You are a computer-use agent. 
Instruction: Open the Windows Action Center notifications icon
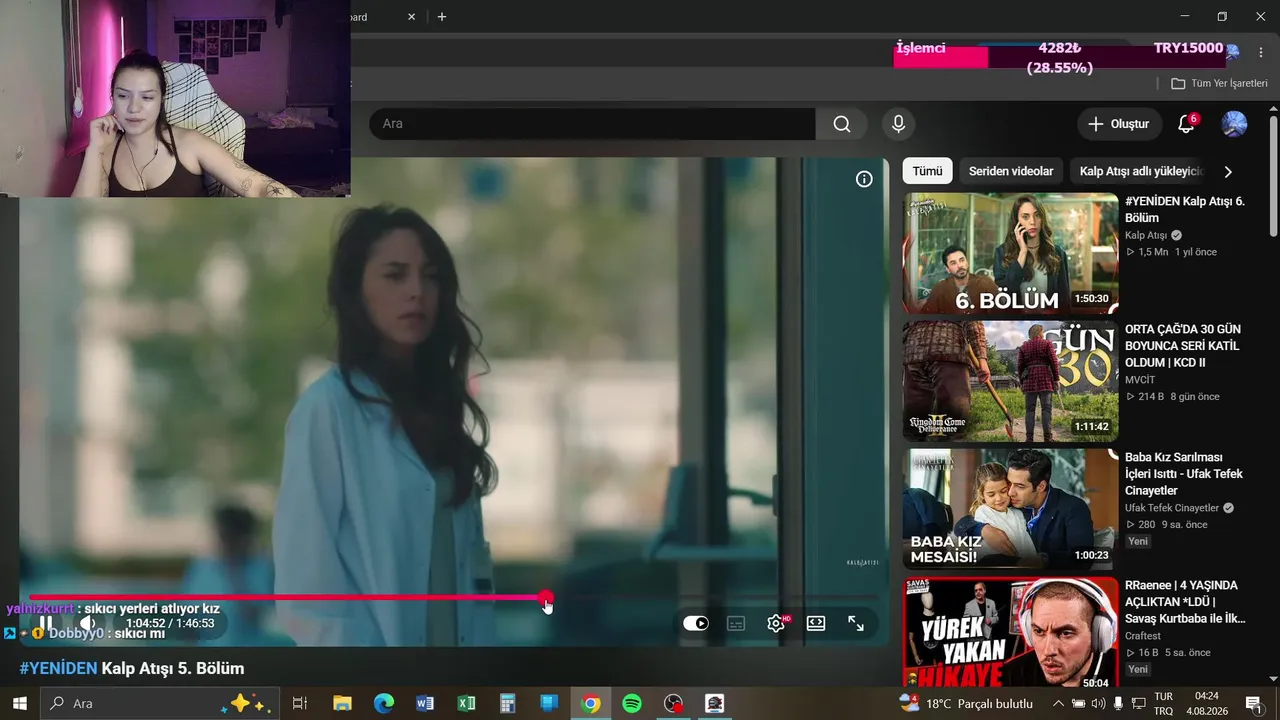[1253, 703]
